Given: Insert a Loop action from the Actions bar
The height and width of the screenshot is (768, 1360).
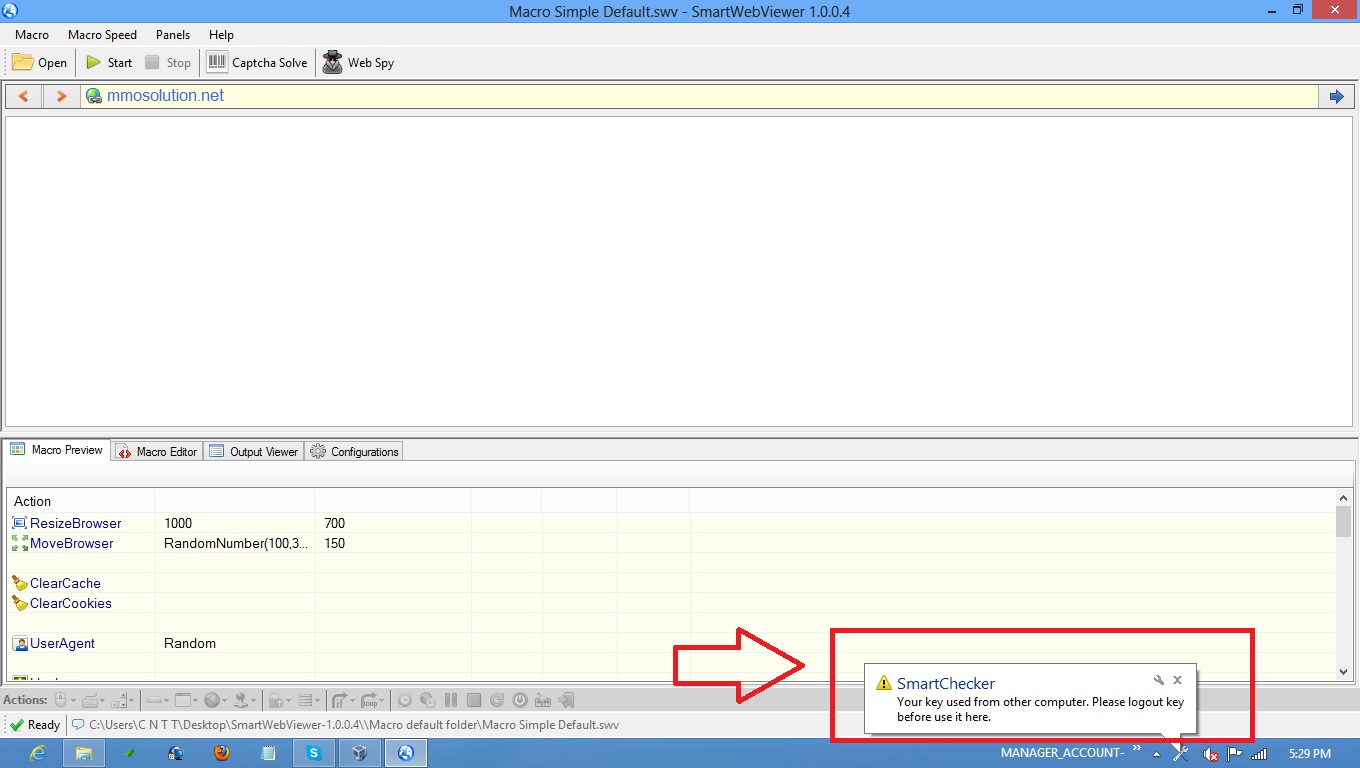Looking at the screenshot, I should [370, 700].
